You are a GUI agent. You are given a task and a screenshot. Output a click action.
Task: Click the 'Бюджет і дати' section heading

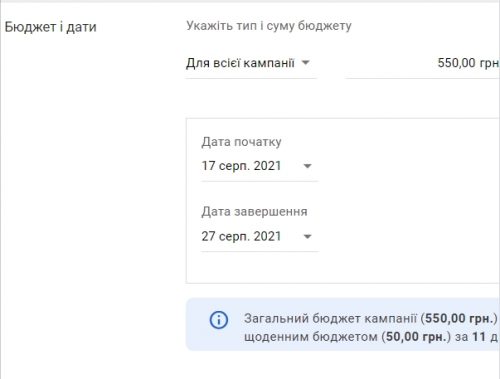tap(51, 27)
